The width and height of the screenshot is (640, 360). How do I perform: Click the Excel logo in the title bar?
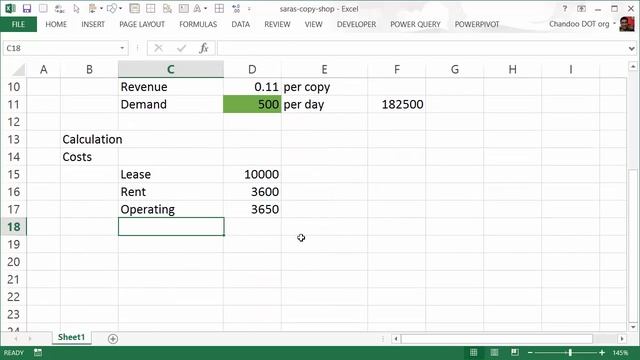coord(10,9)
